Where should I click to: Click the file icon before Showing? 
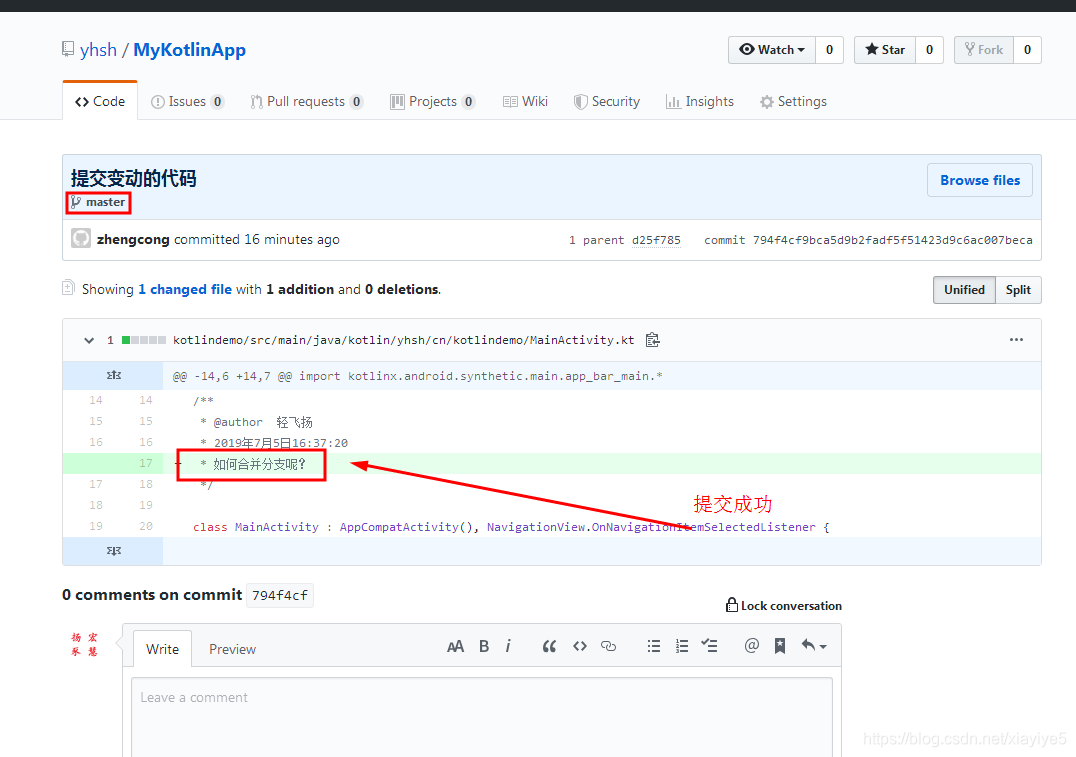pos(68,287)
